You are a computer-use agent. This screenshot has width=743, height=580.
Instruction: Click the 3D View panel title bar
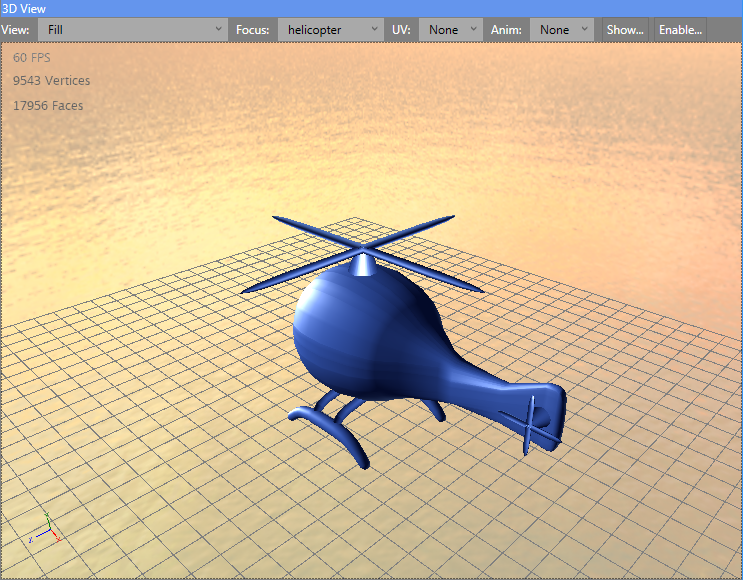(x=371, y=8)
